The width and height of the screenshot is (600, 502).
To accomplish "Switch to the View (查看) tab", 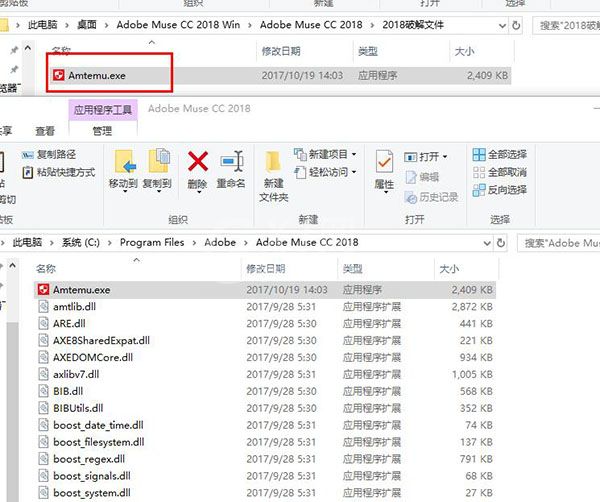I will [45, 131].
